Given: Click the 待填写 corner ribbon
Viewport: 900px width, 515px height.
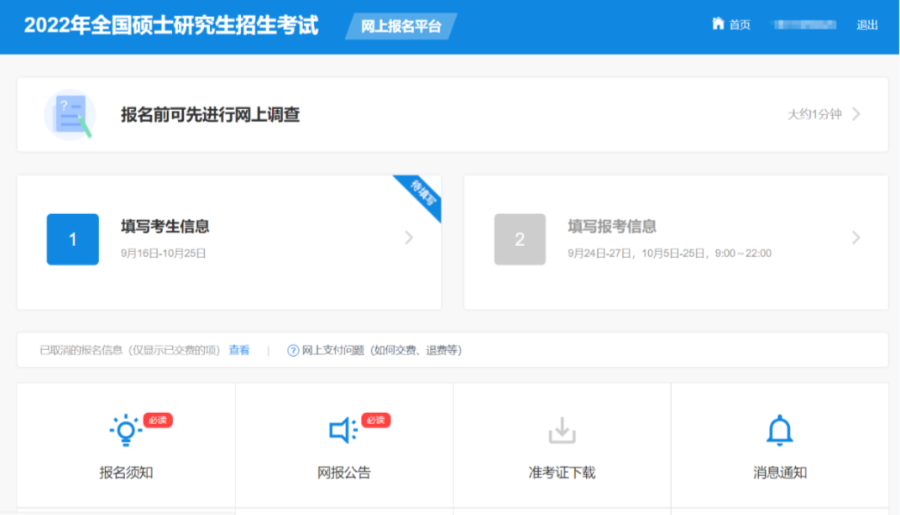Looking at the screenshot, I should [x=422, y=193].
